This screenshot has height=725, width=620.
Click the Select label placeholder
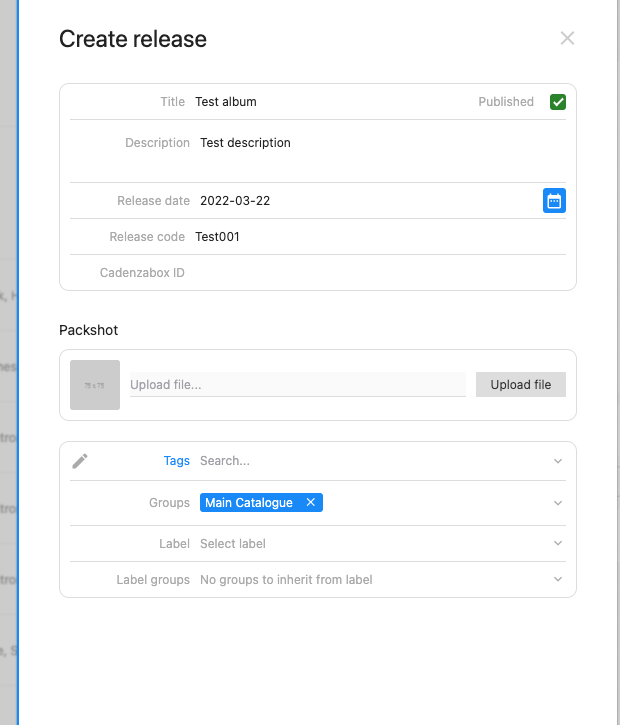pos(233,543)
